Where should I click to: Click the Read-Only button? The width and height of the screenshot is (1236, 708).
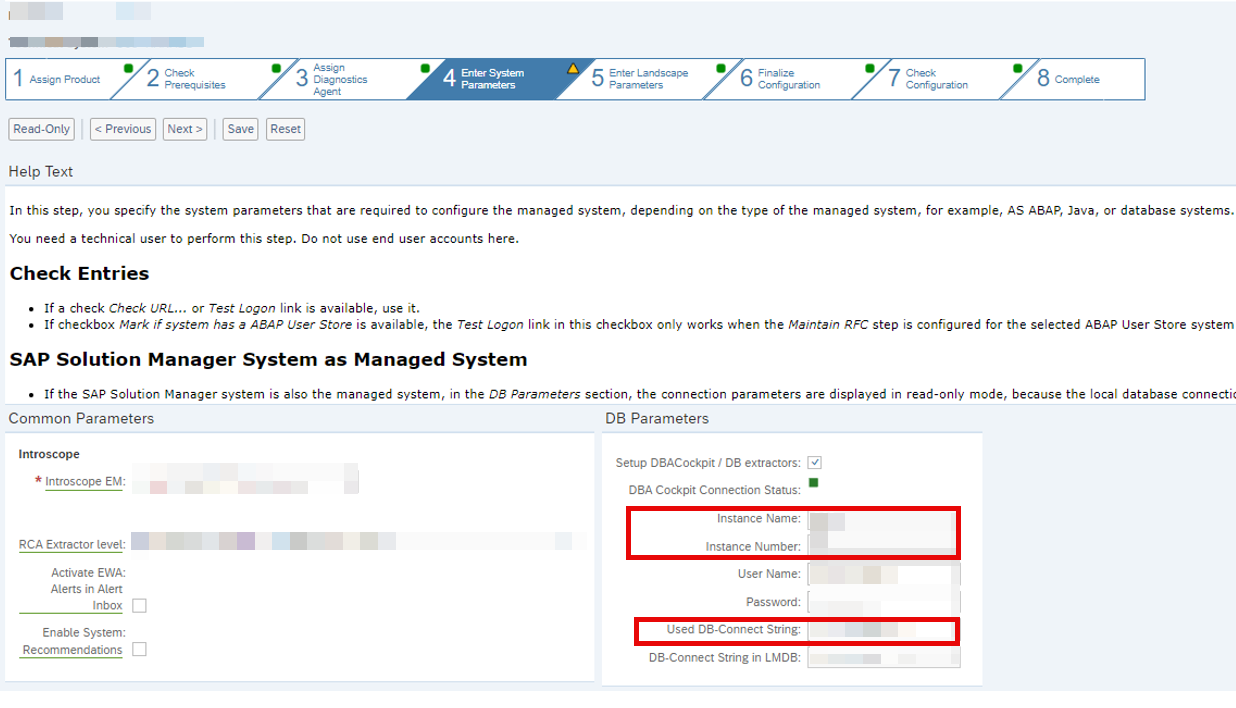click(x=42, y=129)
